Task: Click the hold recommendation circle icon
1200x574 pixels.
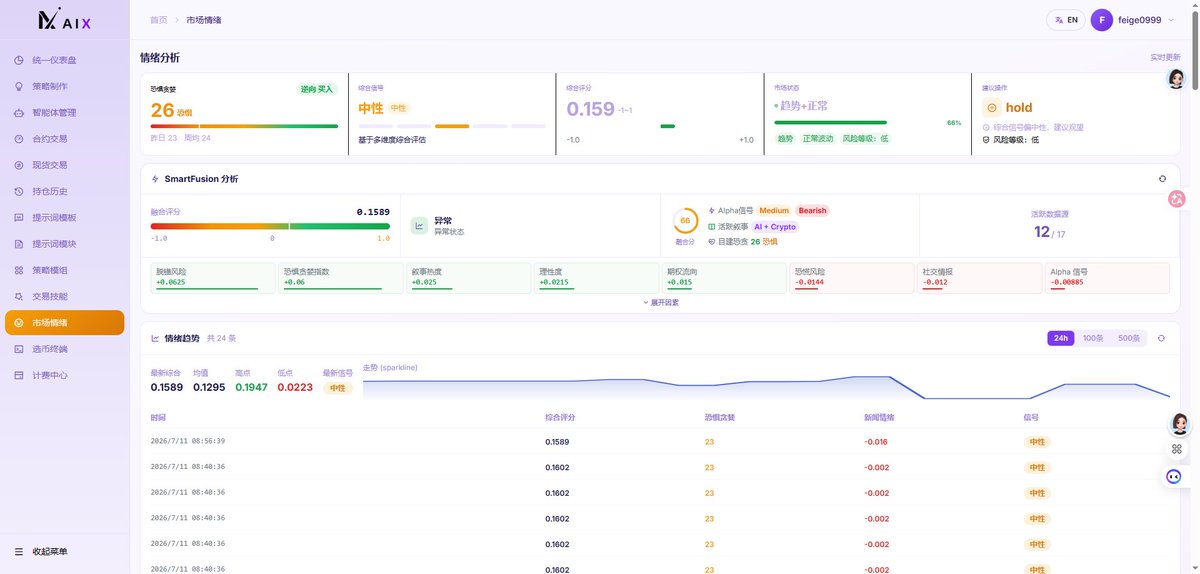Action: pyautogui.click(x=991, y=107)
